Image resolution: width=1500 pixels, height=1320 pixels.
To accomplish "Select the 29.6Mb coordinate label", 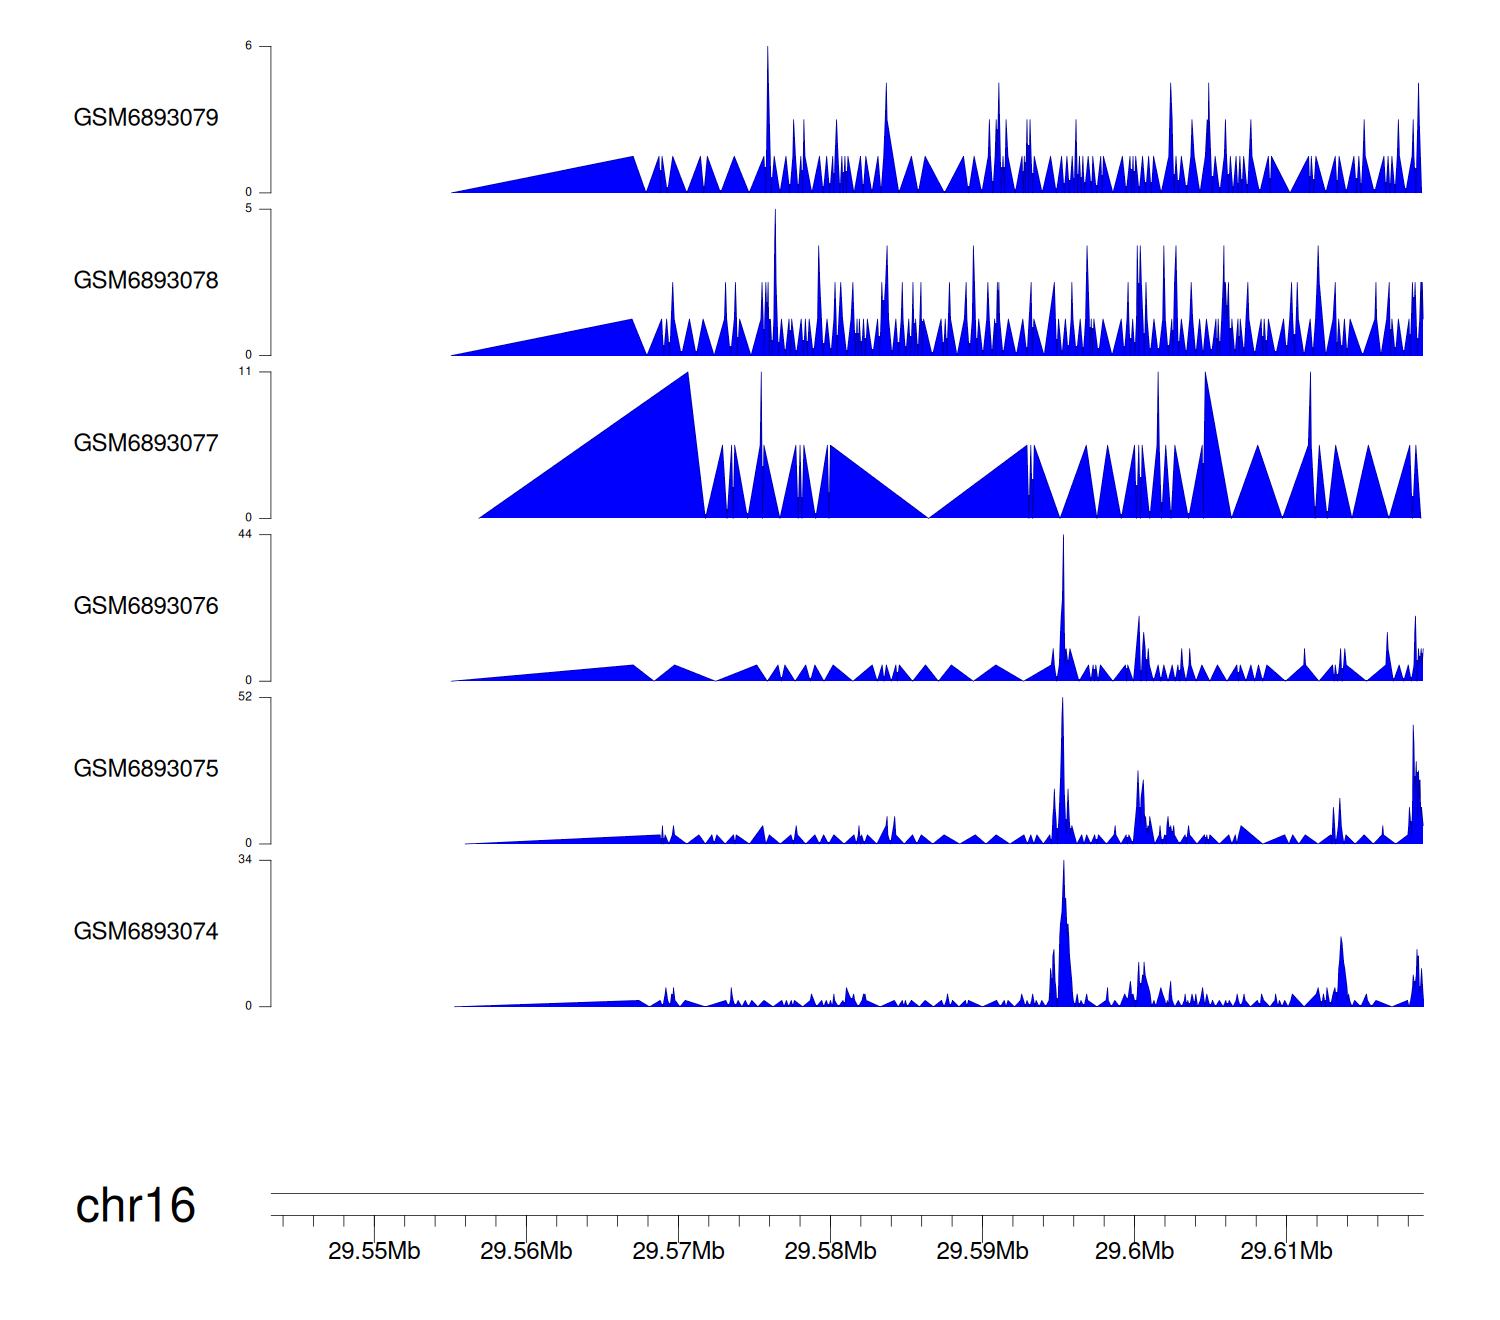I will point(1134,1251).
